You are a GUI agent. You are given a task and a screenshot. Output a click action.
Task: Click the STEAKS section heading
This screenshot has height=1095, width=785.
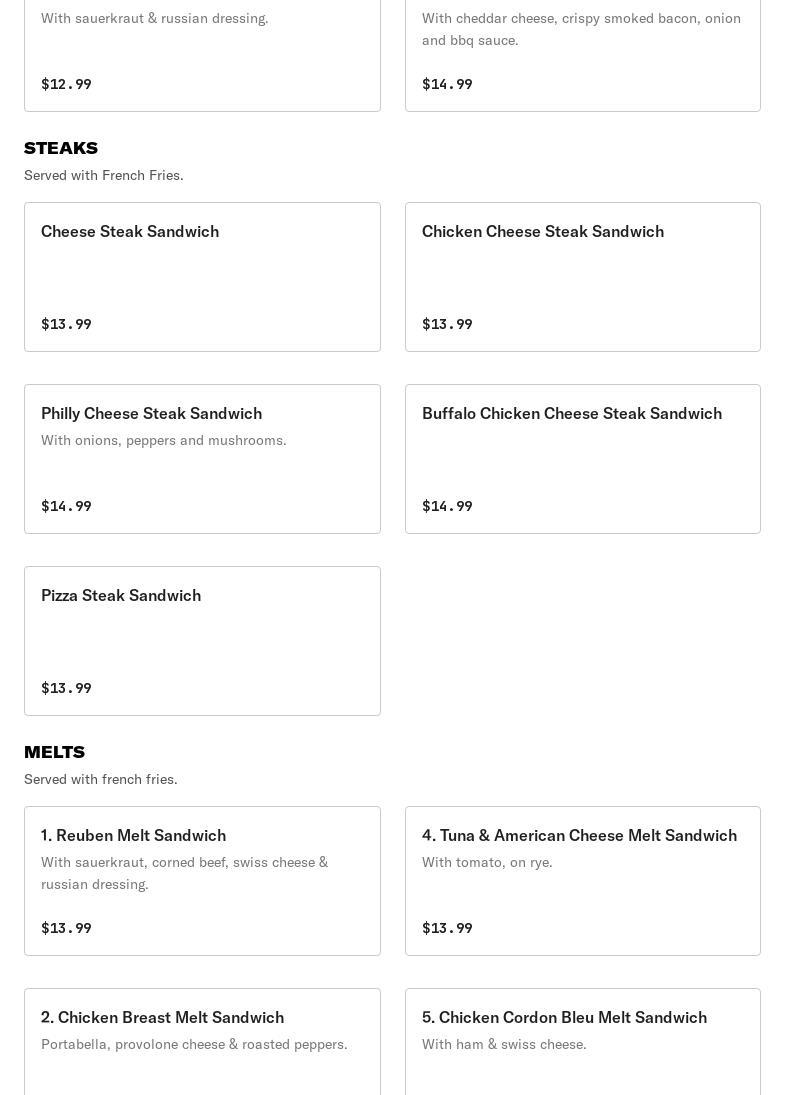pos(61,148)
